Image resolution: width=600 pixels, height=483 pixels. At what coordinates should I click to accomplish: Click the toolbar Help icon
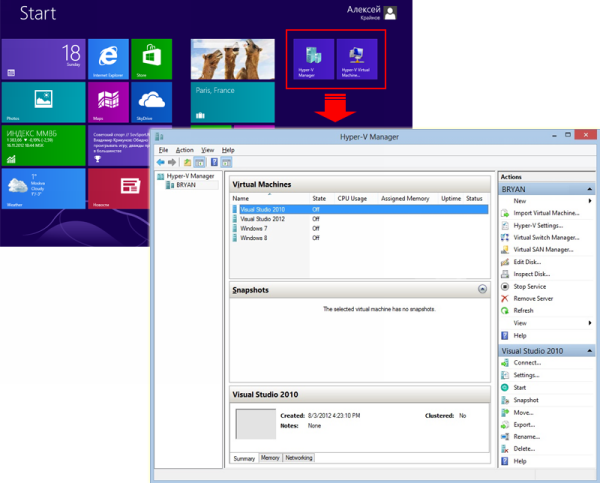(x=213, y=162)
